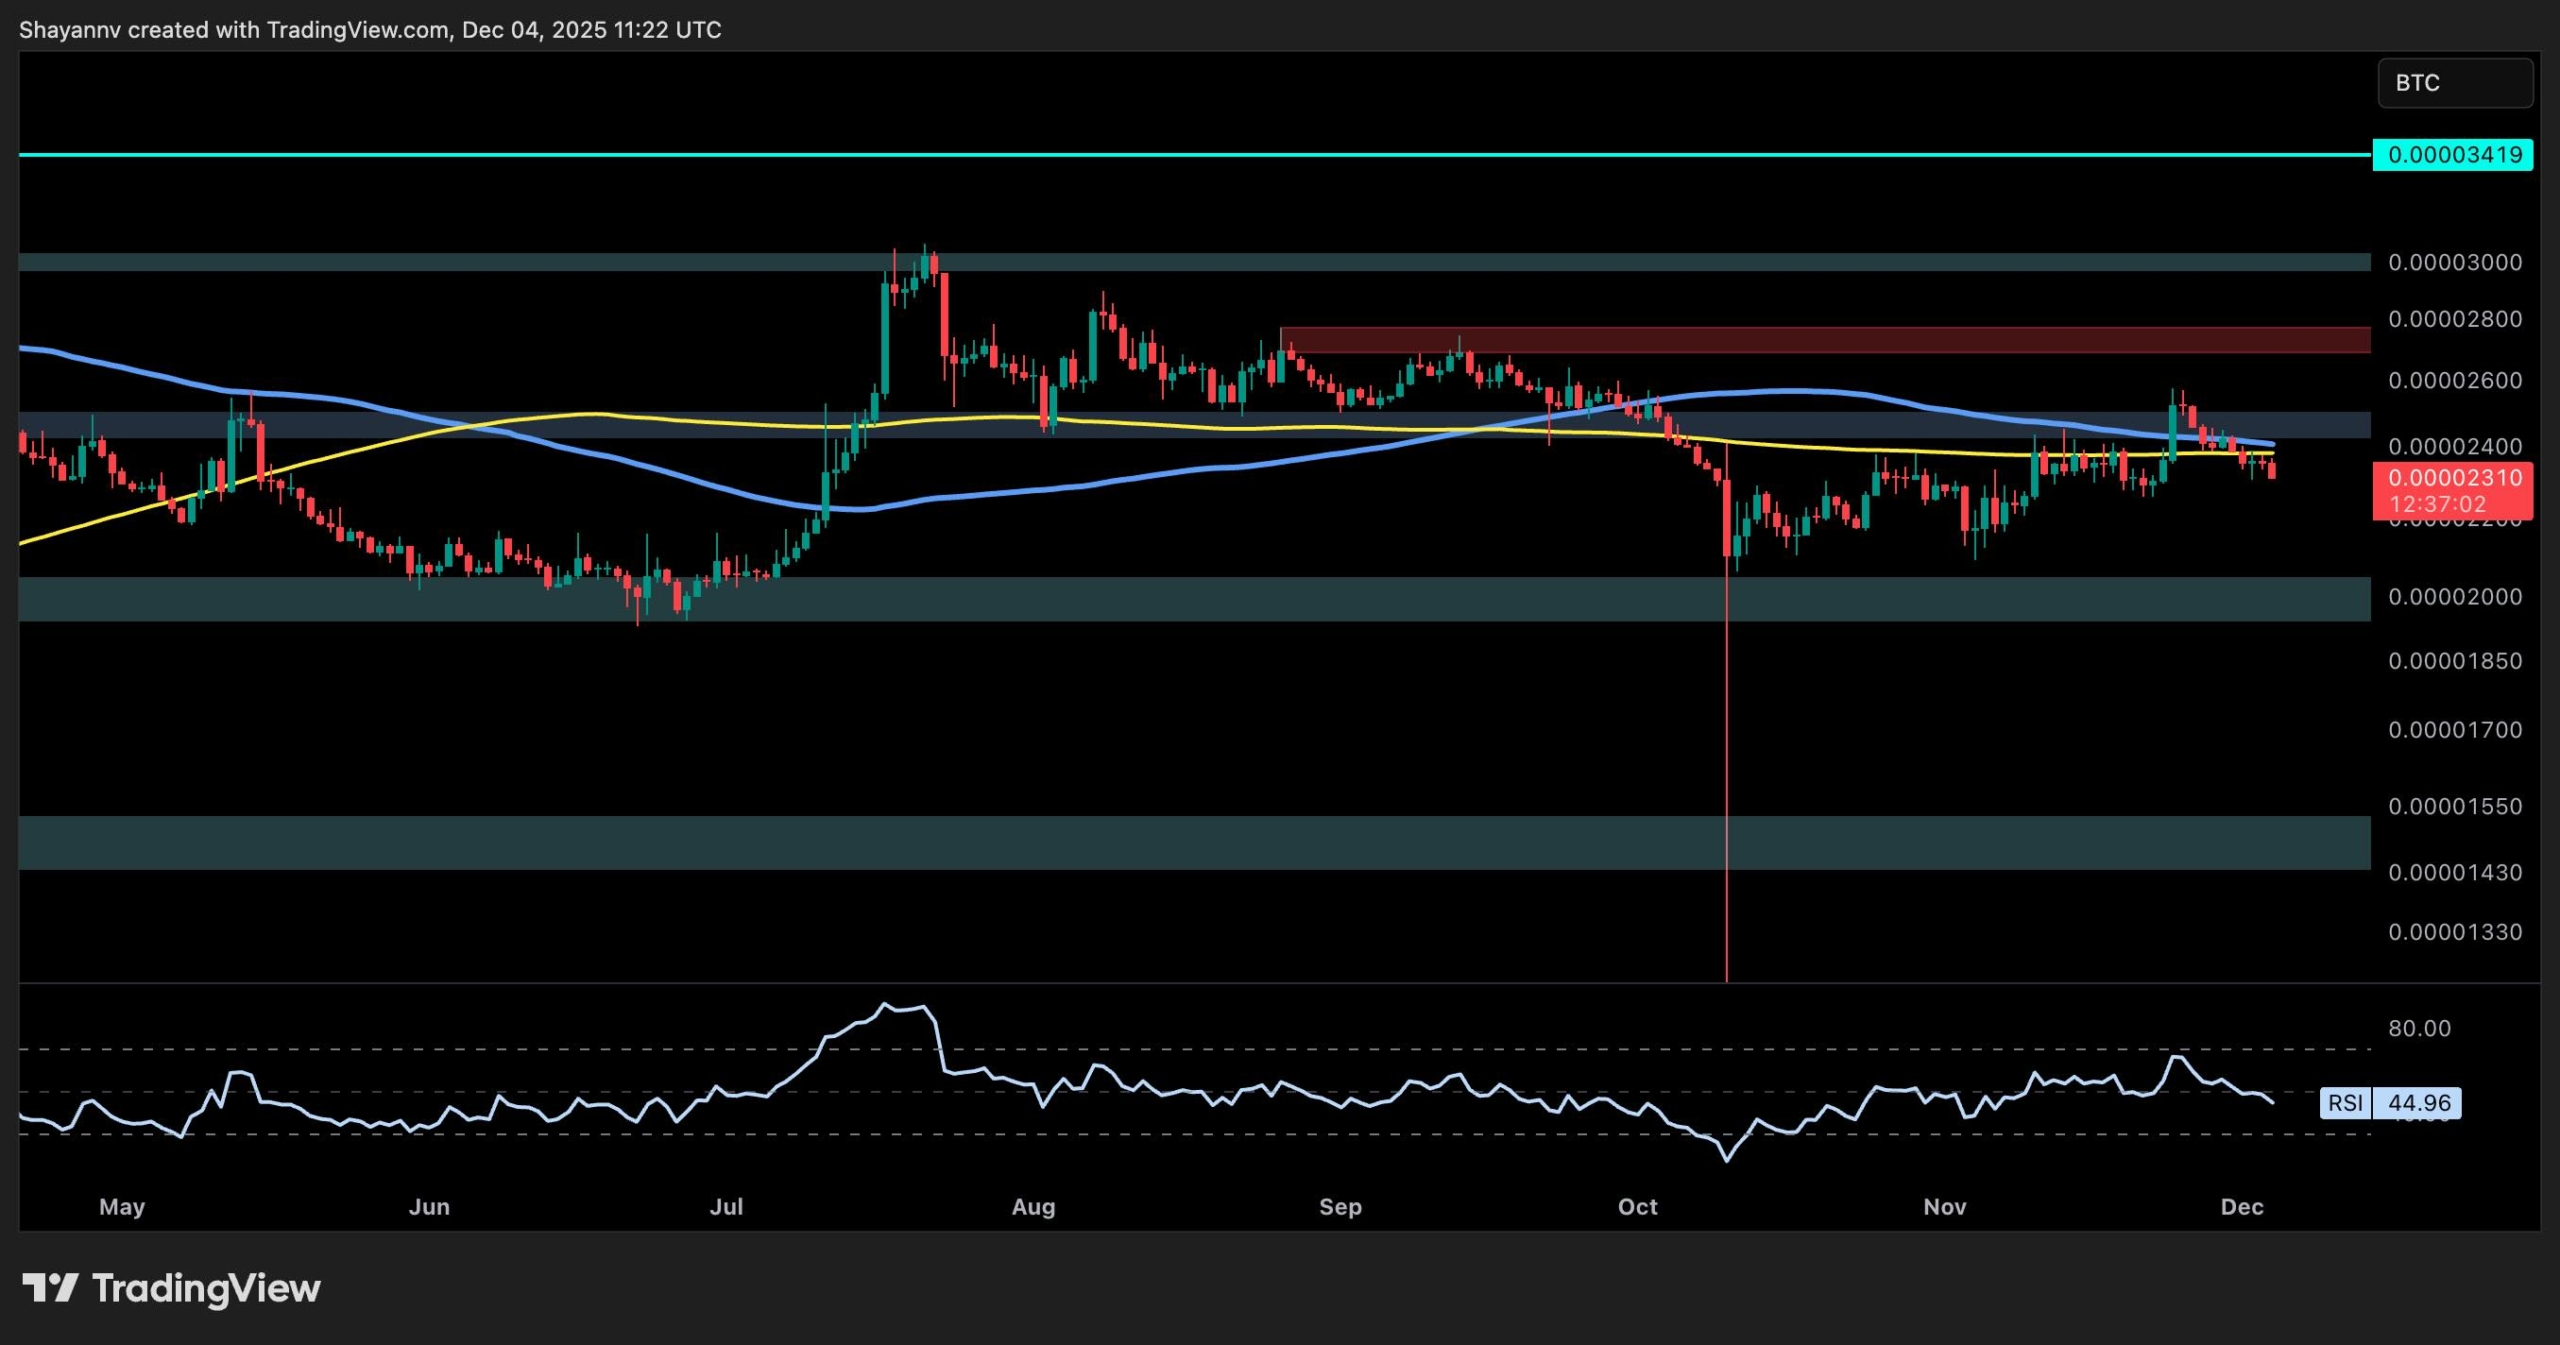
Task: Select the Oct month marker
Action: point(1637,1207)
